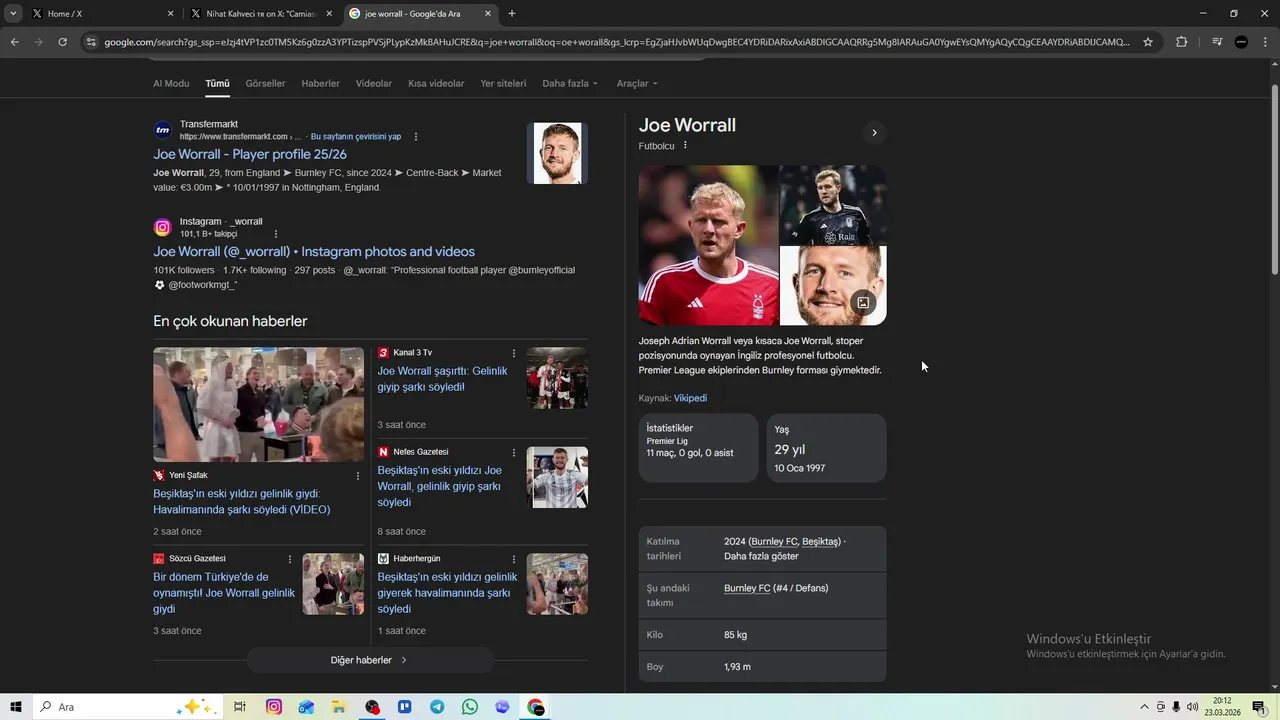
Task: Bookmark this page with the star icon
Action: point(1148,42)
